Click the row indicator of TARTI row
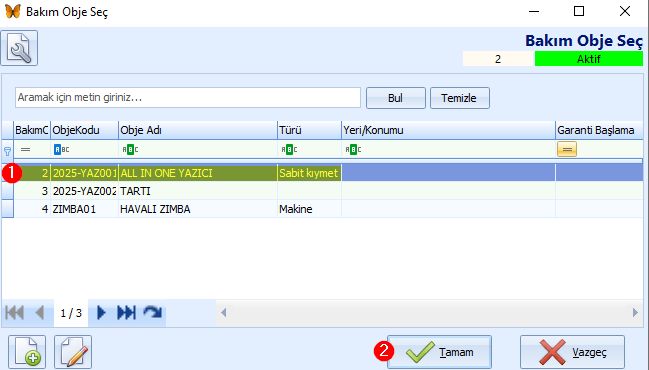 (x=7, y=191)
